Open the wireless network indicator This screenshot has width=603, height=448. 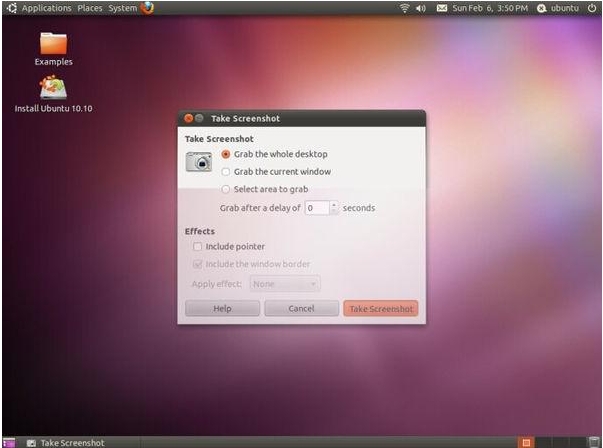(x=404, y=8)
